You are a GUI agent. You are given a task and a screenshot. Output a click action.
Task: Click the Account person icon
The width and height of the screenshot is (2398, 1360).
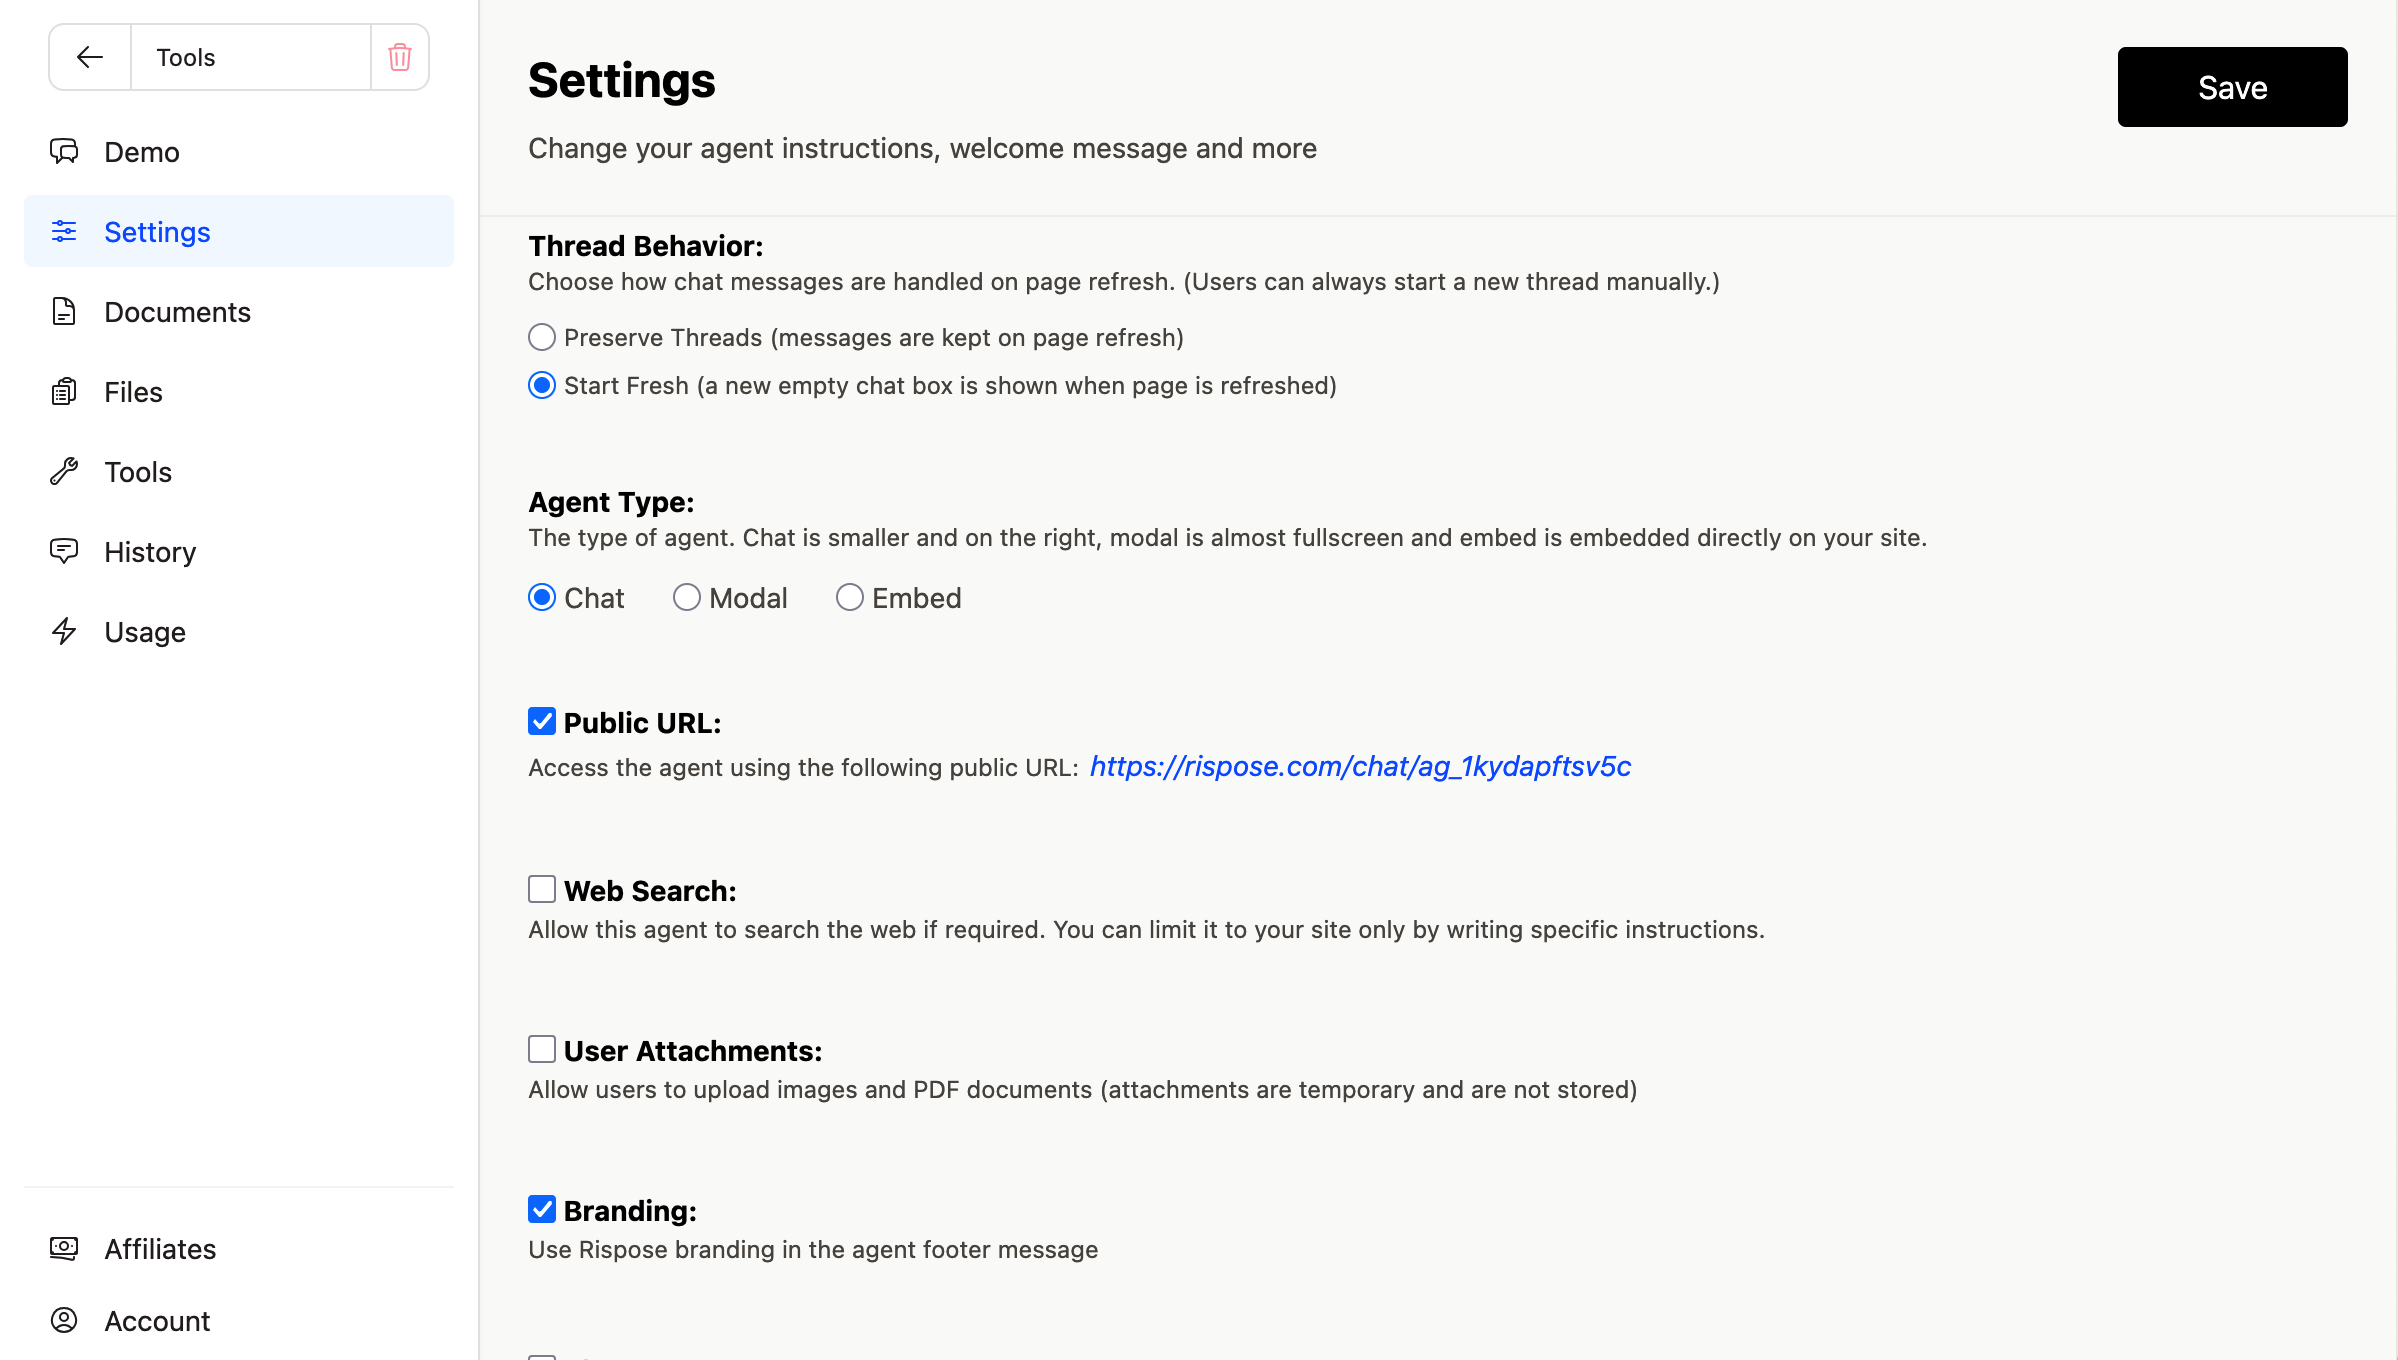click(x=64, y=1320)
